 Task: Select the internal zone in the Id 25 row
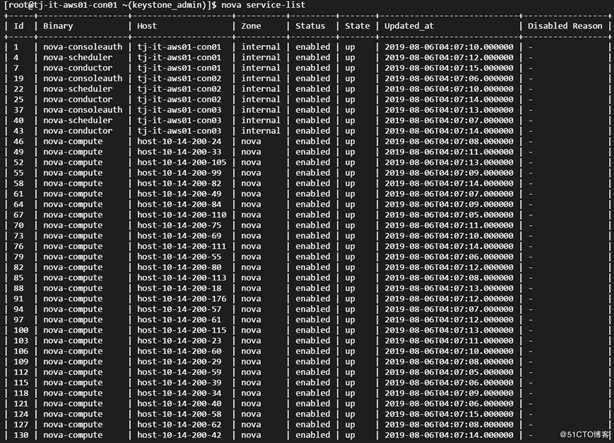click(x=261, y=99)
